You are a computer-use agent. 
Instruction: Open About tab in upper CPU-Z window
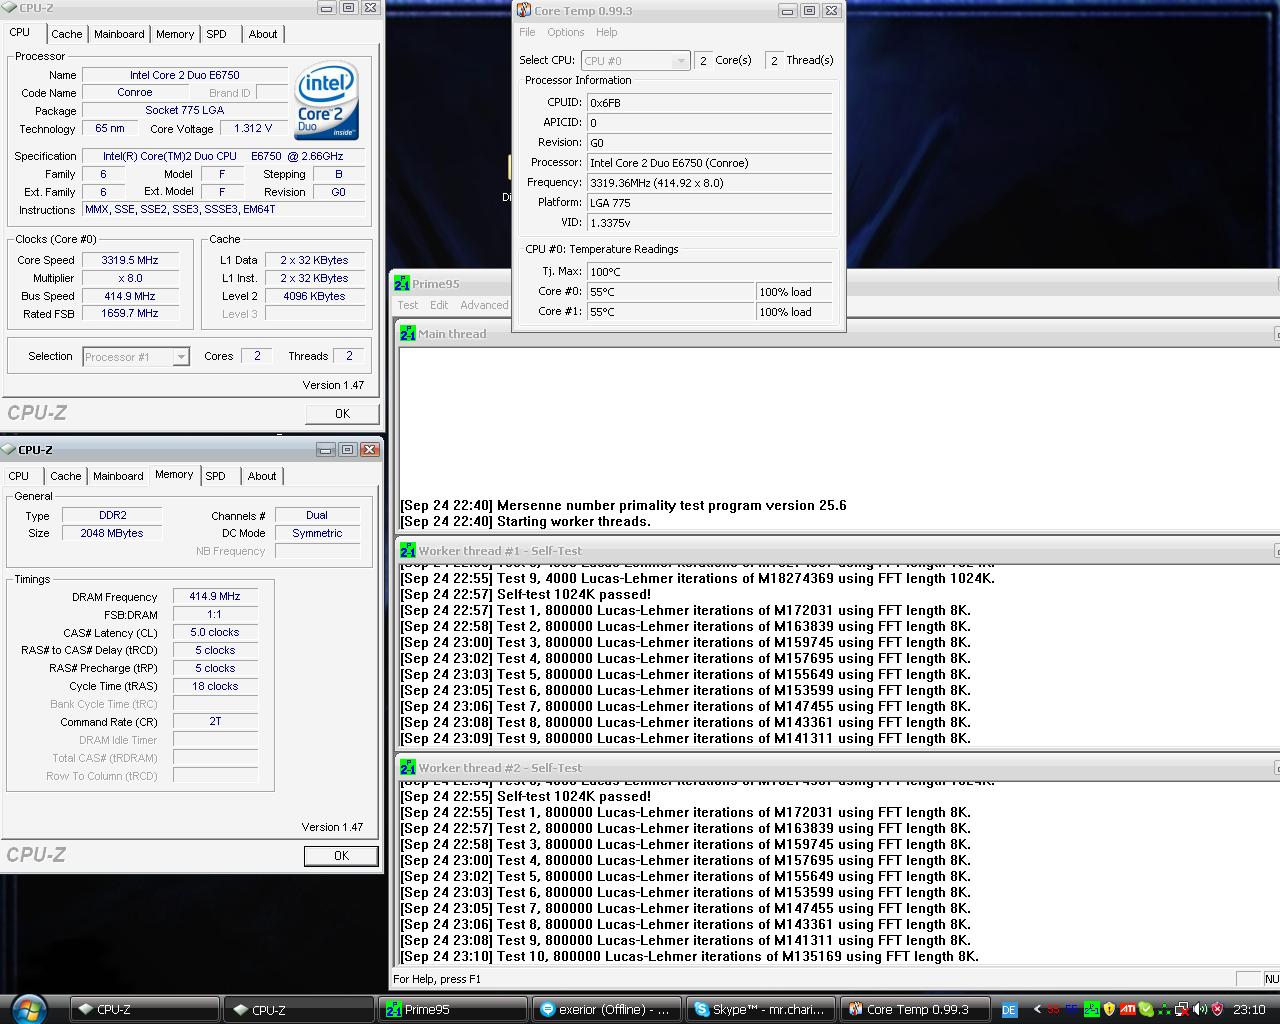(263, 34)
